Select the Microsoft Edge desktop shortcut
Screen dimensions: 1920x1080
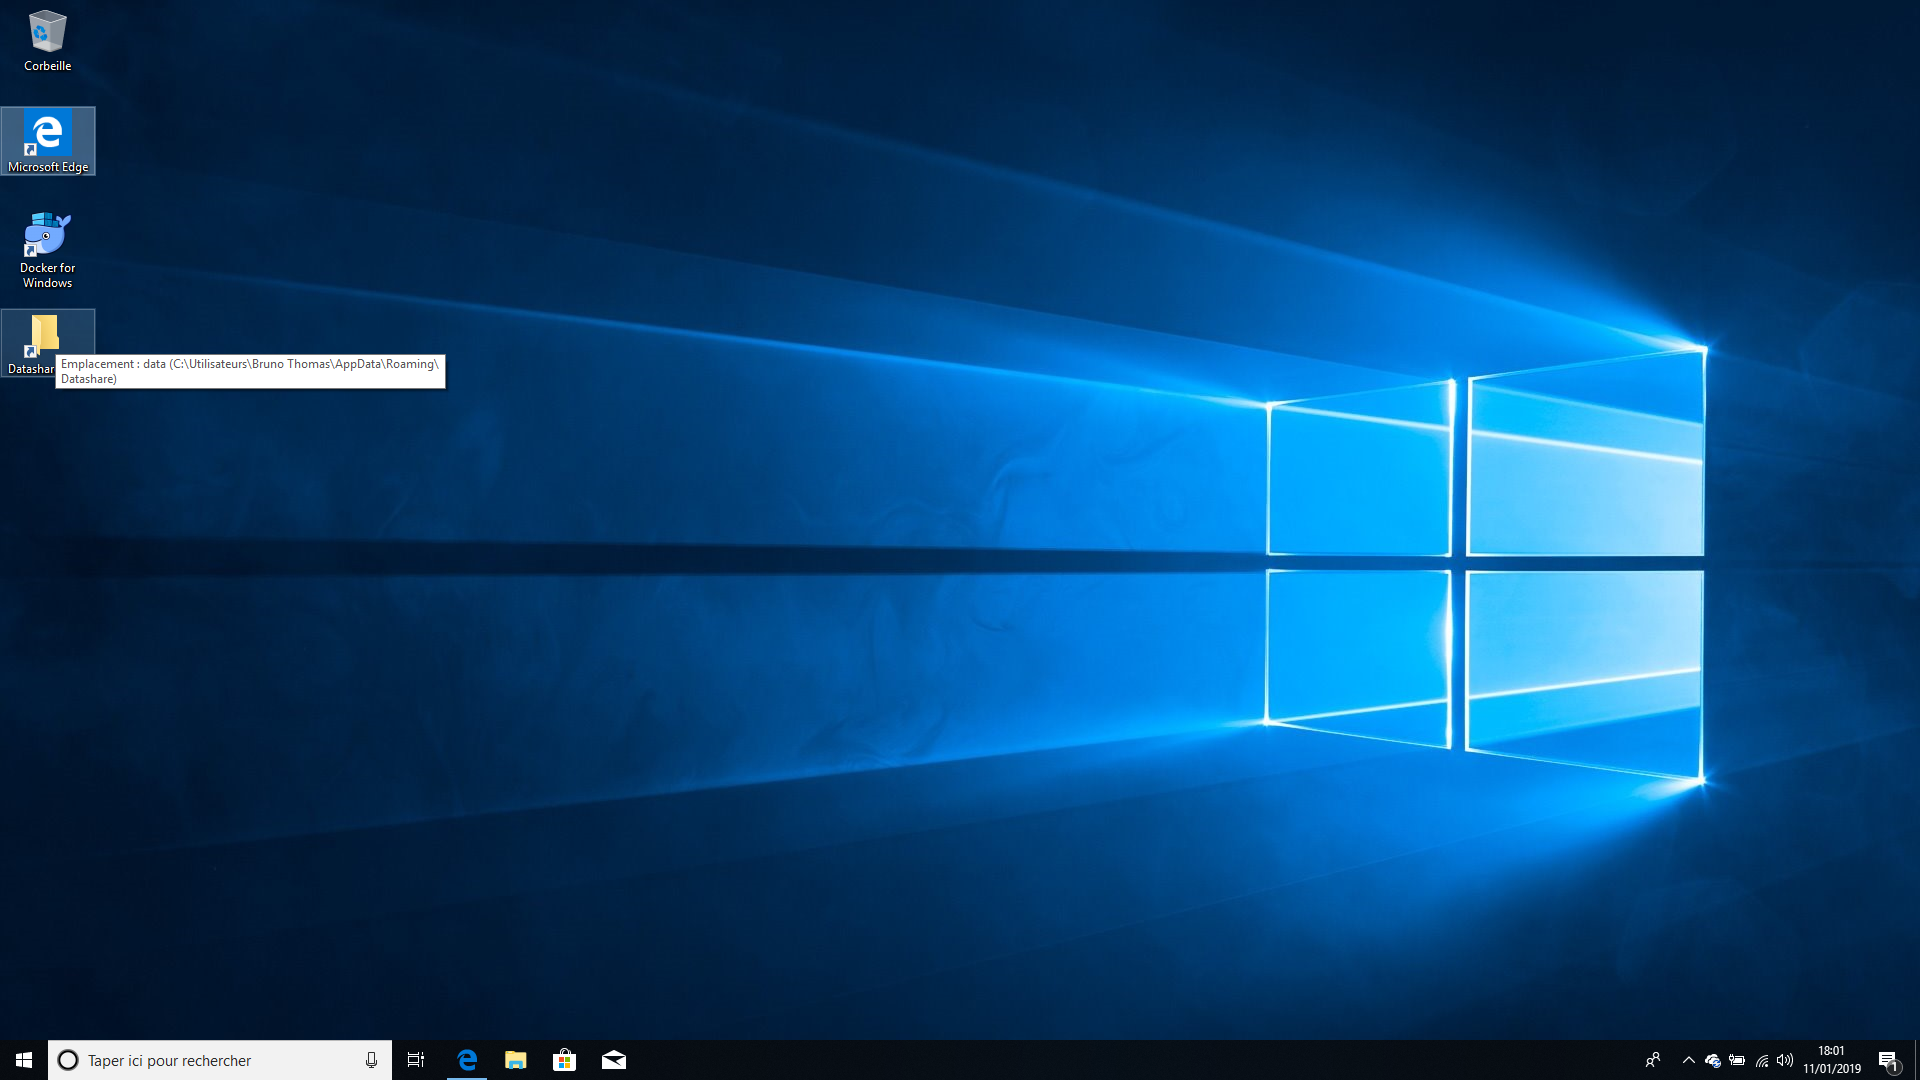(48, 141)
